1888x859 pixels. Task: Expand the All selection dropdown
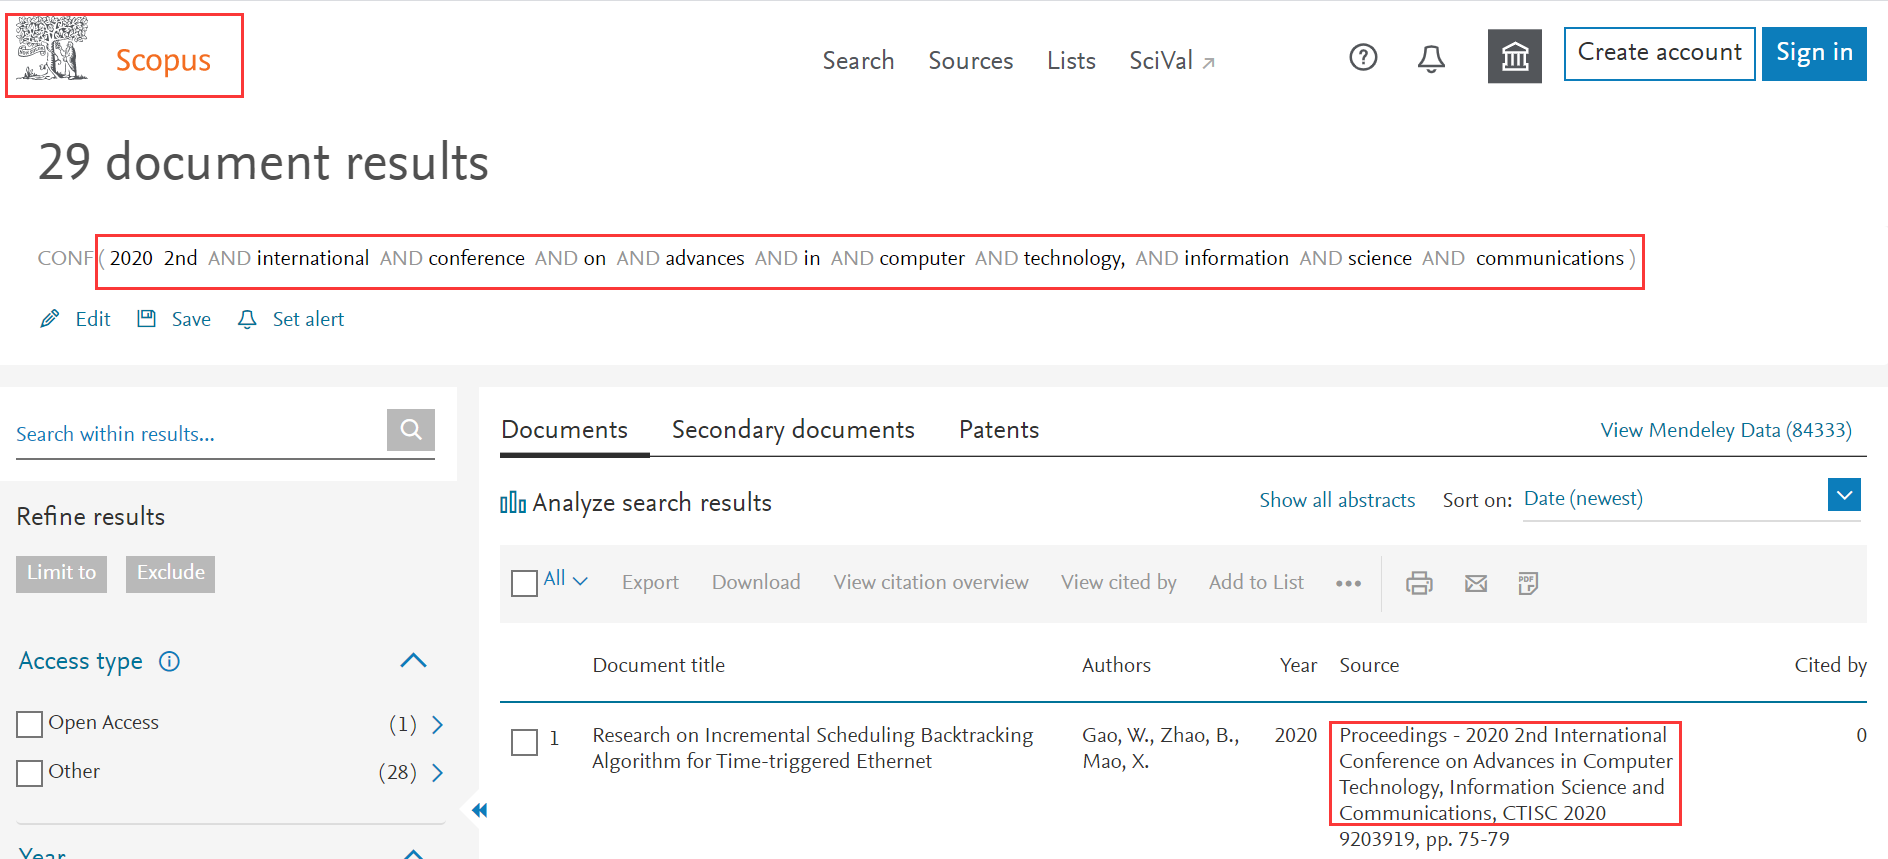coord(579,581)
